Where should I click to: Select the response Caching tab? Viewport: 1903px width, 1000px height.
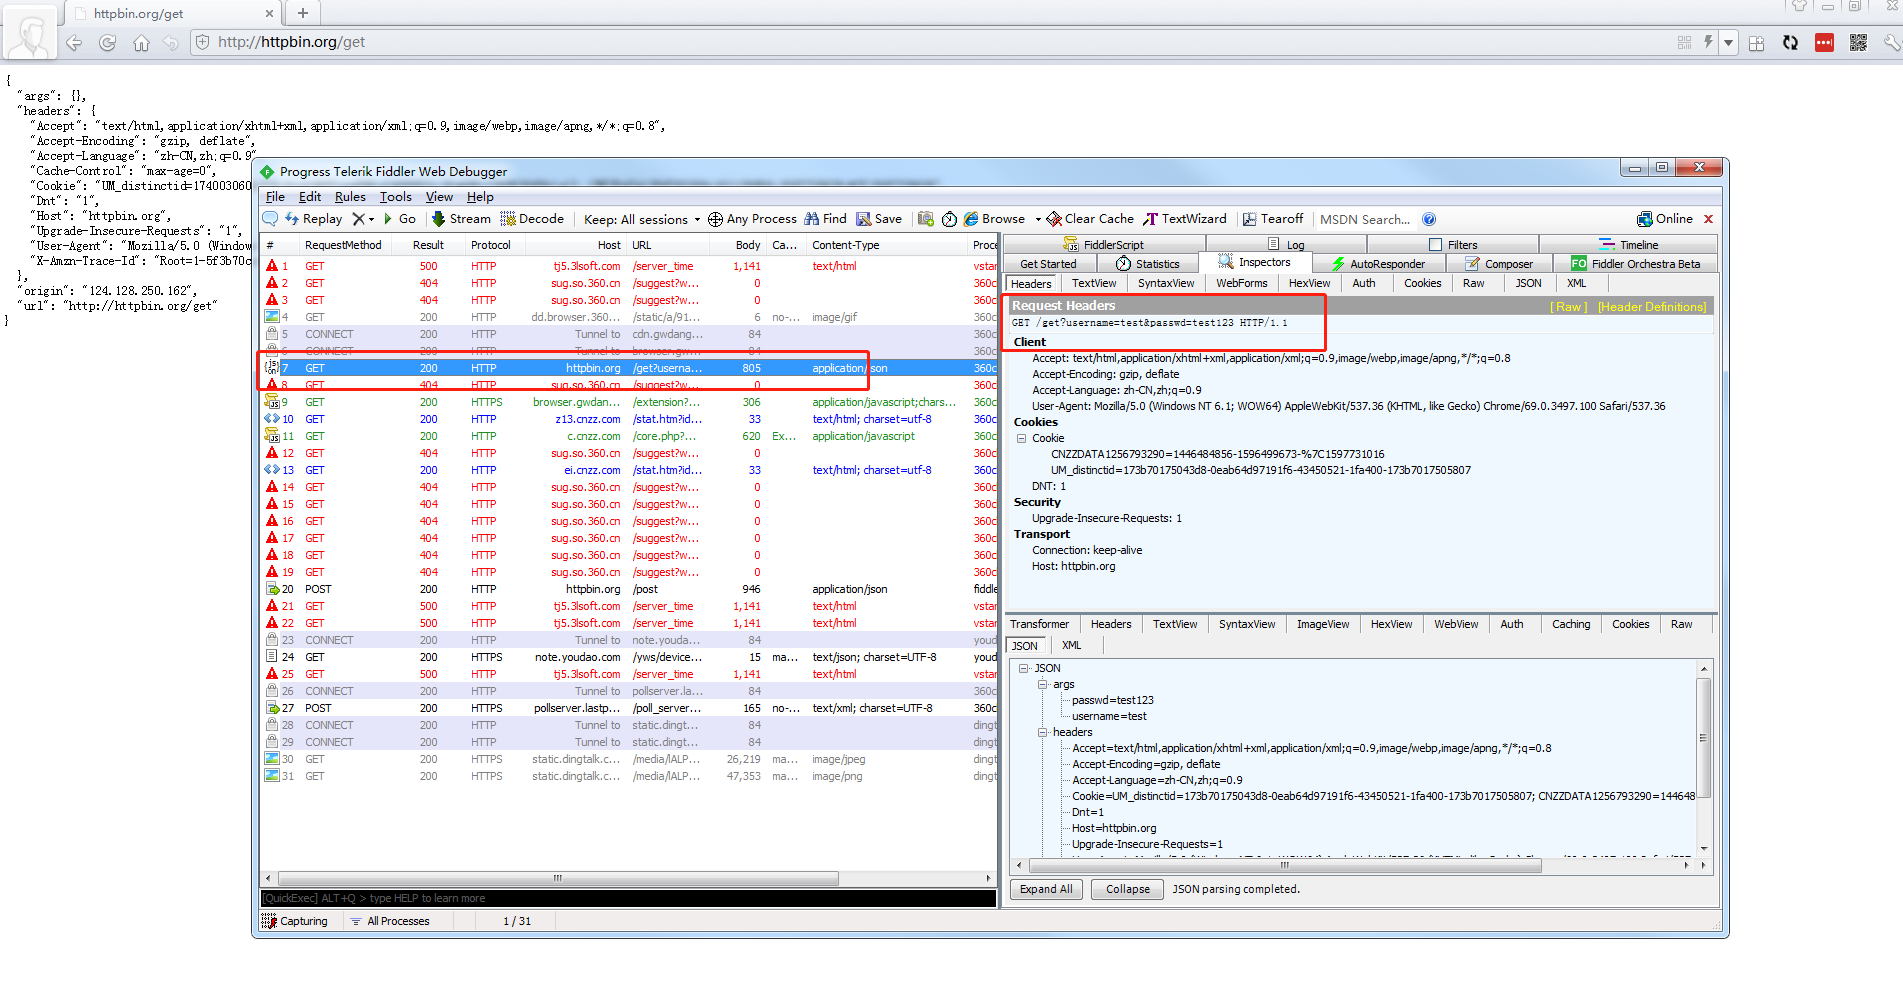point(1570,624)
